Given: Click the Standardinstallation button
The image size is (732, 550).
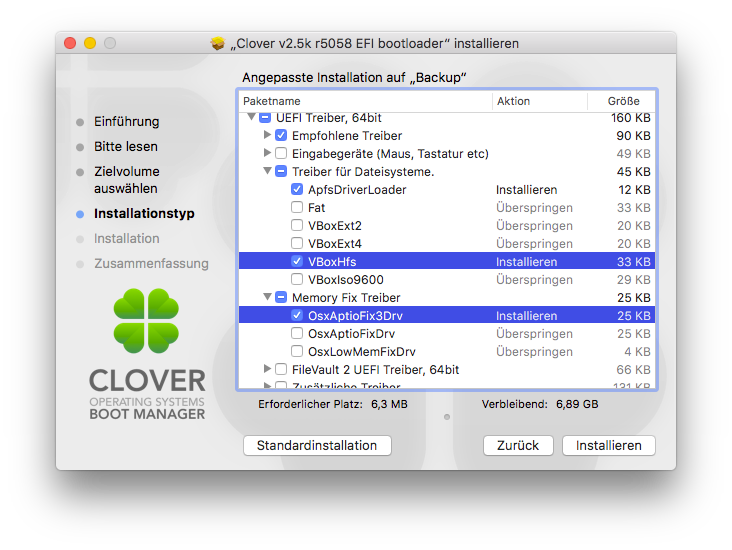Looking at the screenshot, I should pos(317,446).
